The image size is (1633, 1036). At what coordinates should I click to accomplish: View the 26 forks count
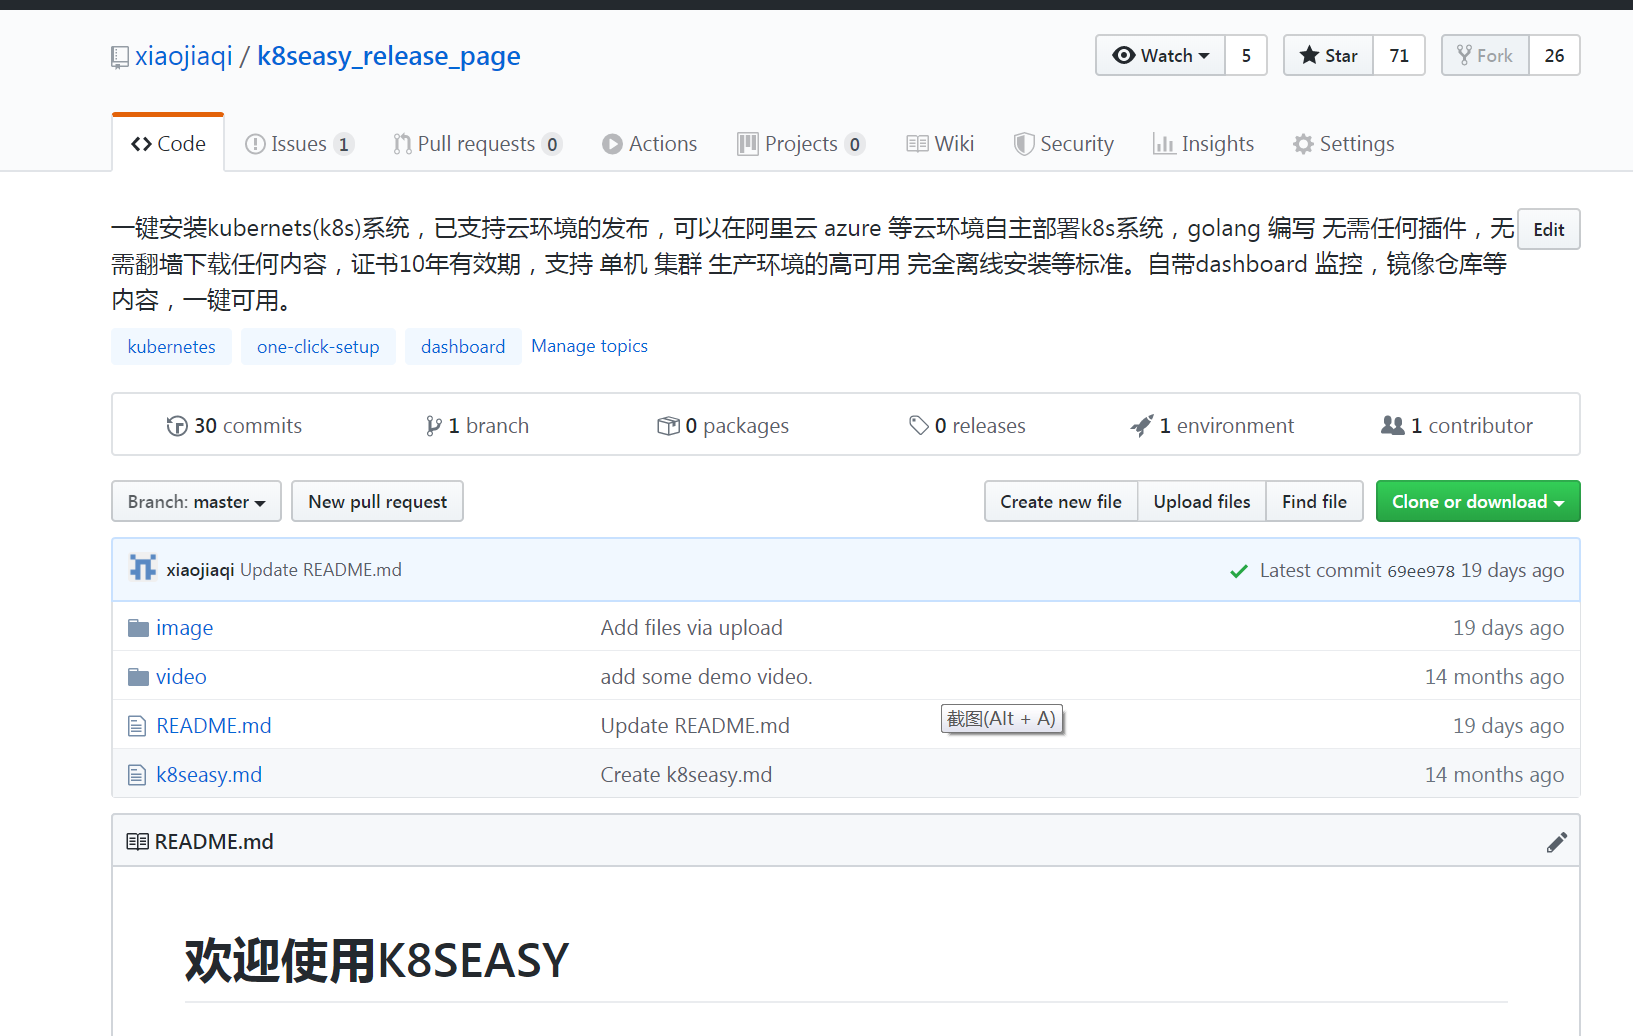pyautogui.click(x=1554, y=55)
